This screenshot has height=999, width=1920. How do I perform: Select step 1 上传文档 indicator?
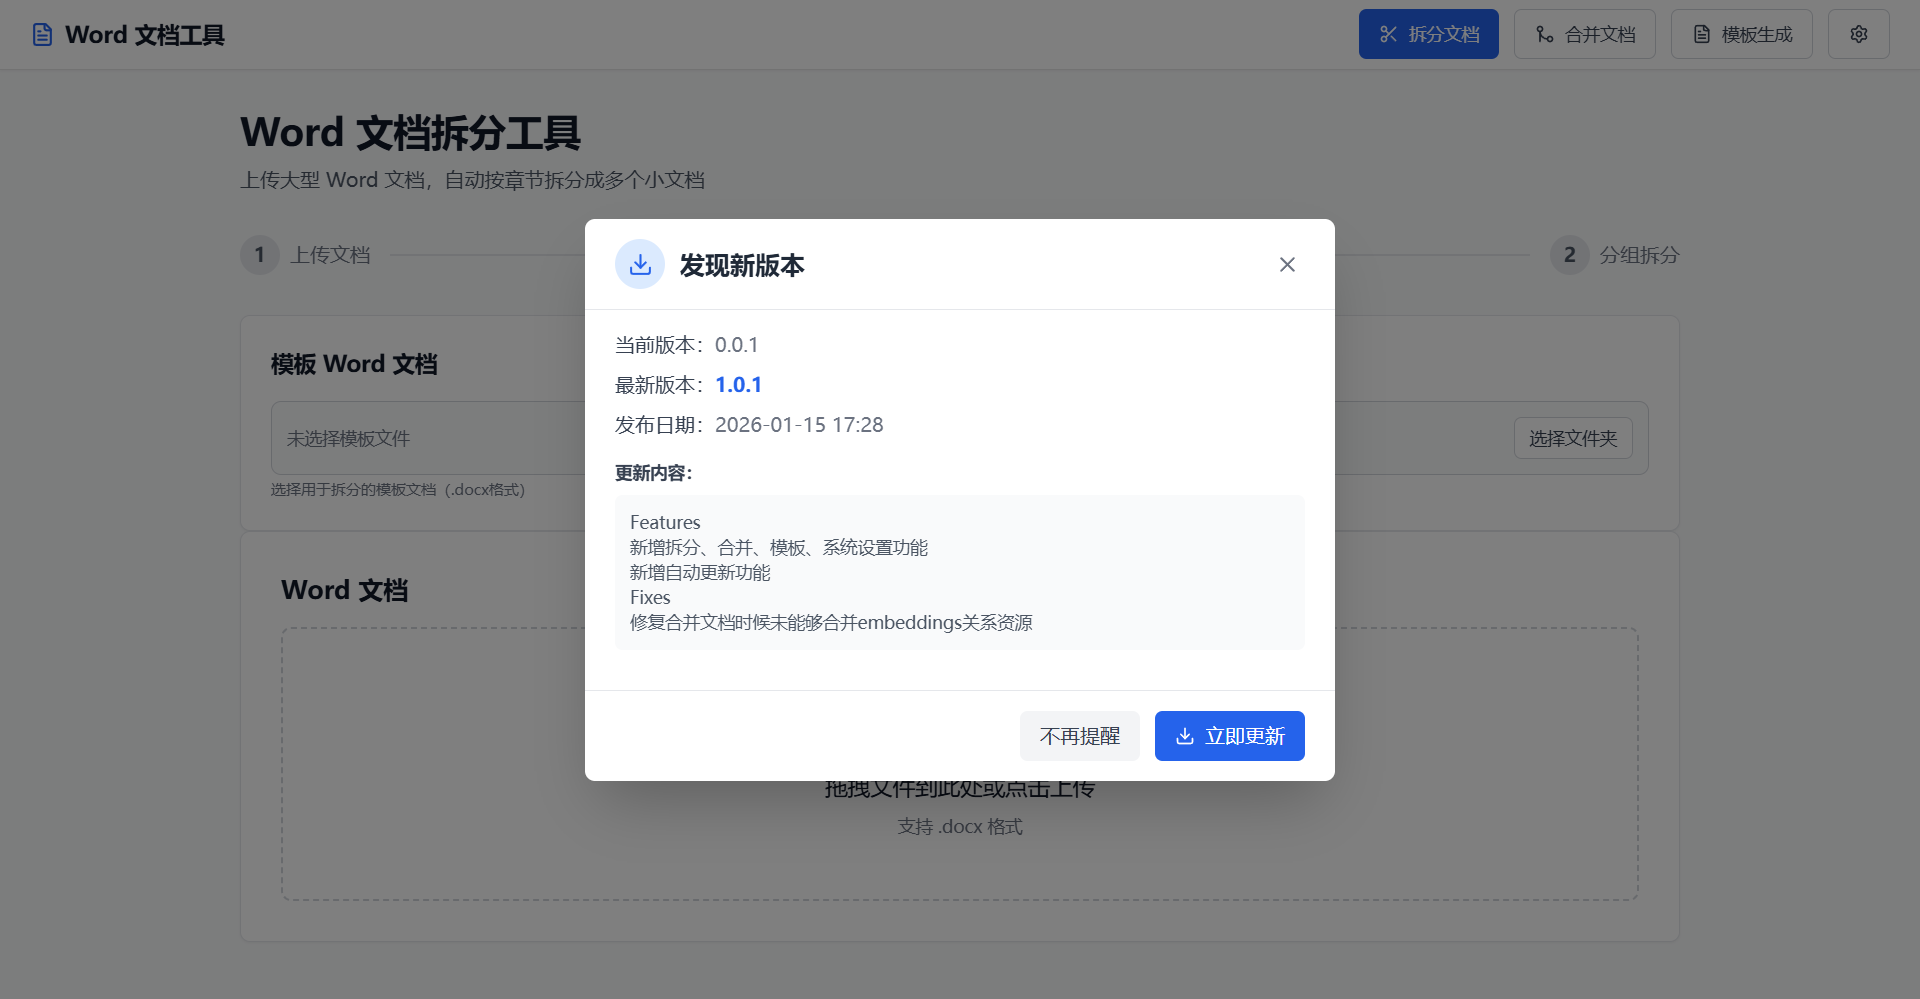tap(259, 255)
